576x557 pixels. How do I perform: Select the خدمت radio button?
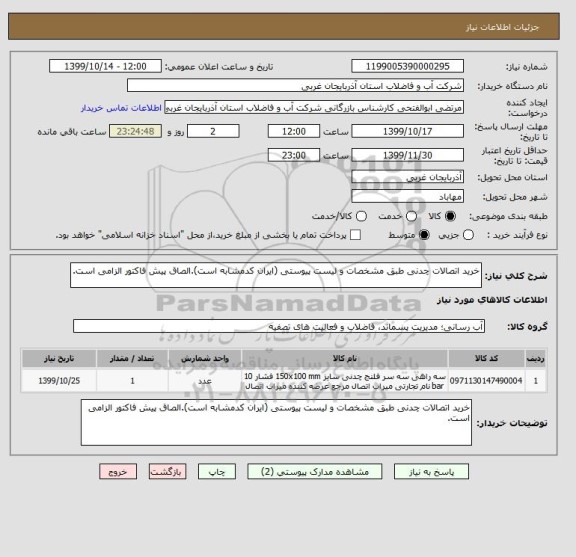(x=411, y=216)
